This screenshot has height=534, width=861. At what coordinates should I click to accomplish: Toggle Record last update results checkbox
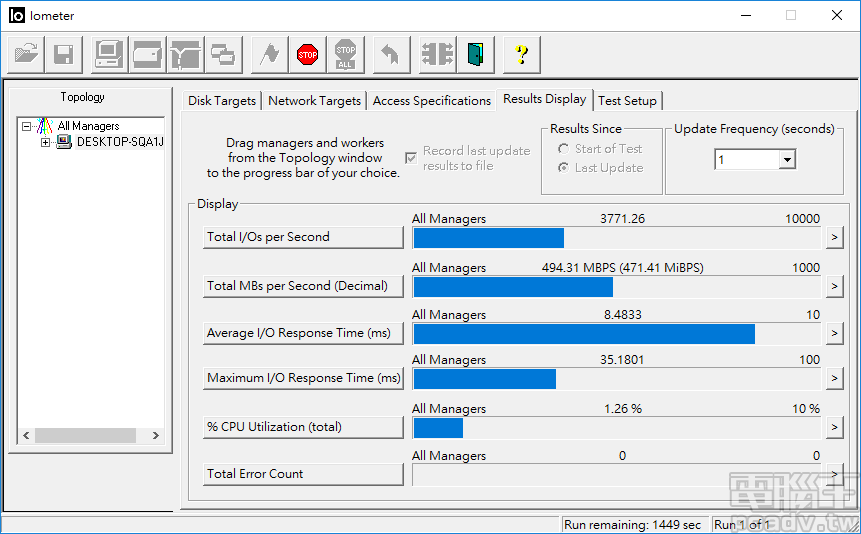(x=411, y=158)
